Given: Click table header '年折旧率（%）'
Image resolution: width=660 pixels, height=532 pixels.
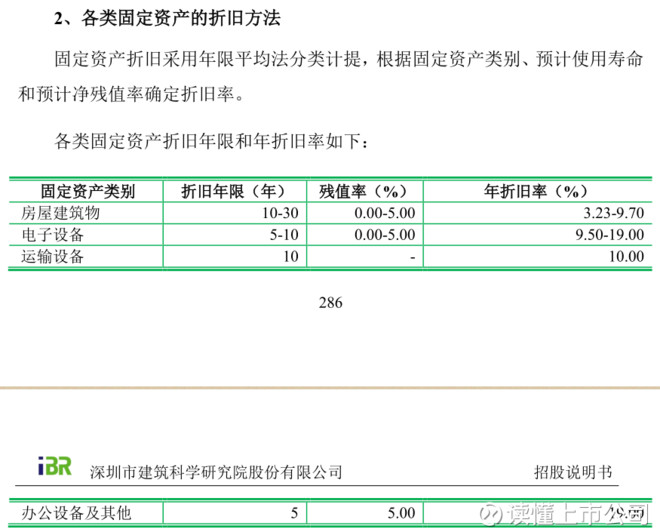Looking at the screenshot, I should click(x=537, y=192).
